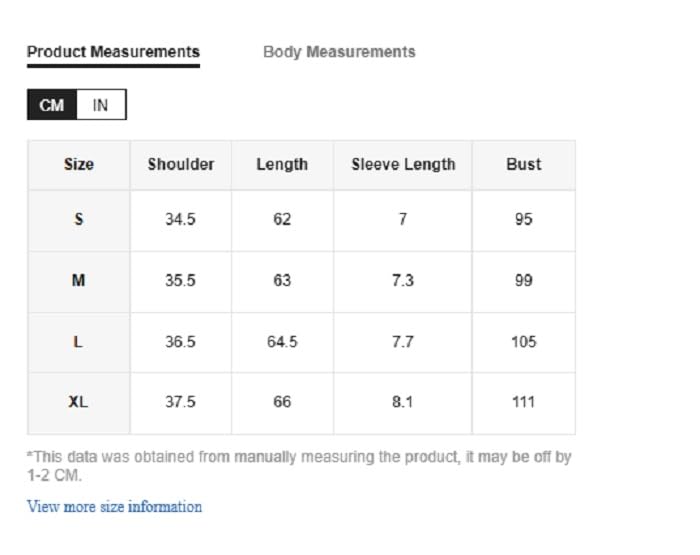The image size is (700, 555).
Task: Click bust value 99 for size M
Action: [523, 281]
